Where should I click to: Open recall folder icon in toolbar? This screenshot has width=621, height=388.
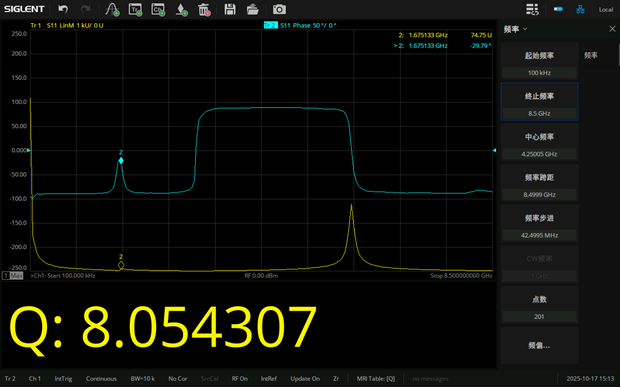(252, 9)
